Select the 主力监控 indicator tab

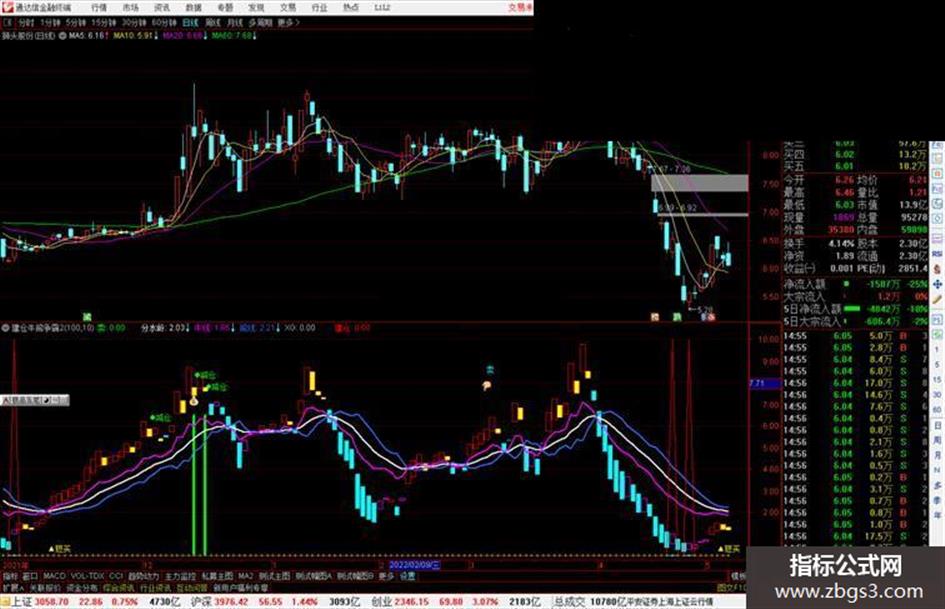[181, 576]
